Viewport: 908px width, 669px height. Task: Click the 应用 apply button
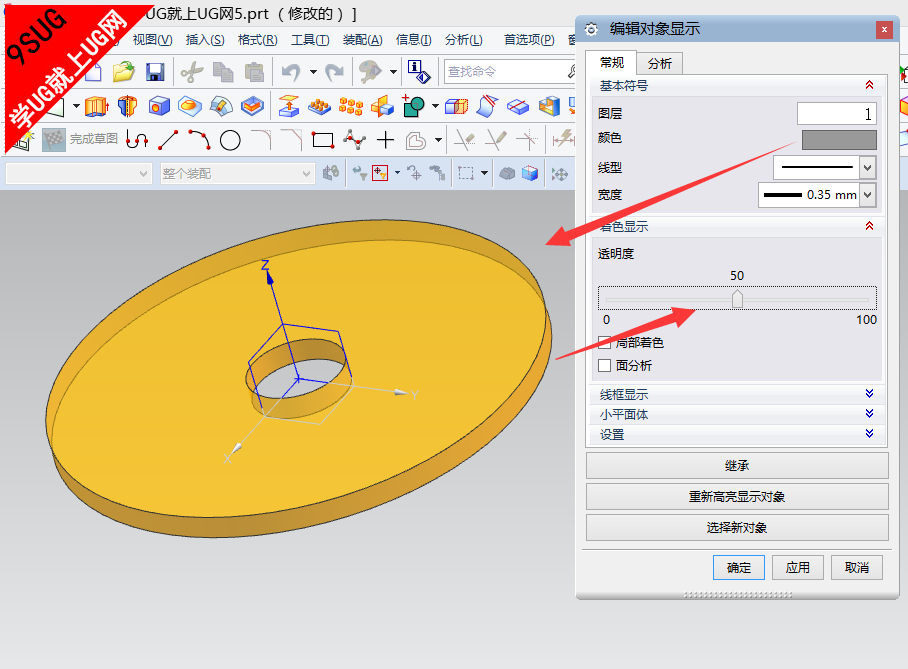pos(797,568)
